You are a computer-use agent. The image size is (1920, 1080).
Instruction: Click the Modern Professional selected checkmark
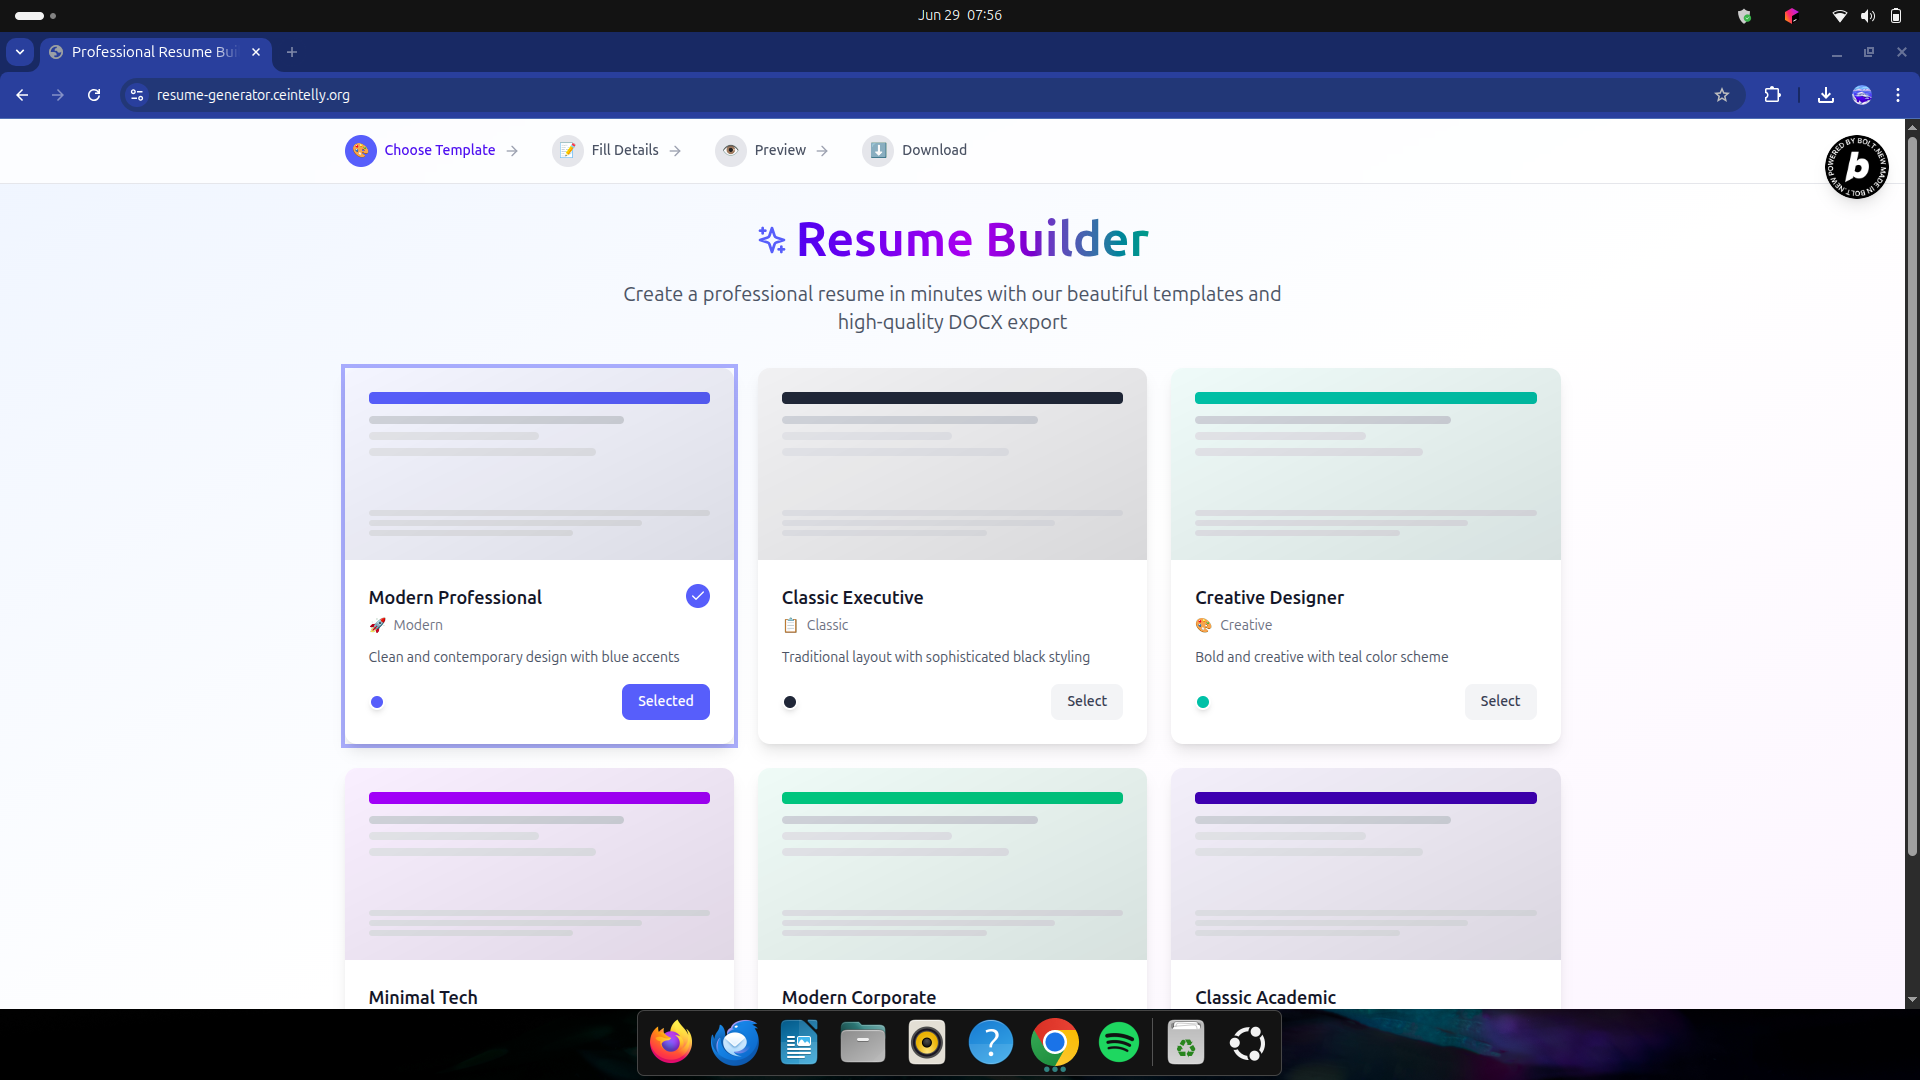(698, 596)
